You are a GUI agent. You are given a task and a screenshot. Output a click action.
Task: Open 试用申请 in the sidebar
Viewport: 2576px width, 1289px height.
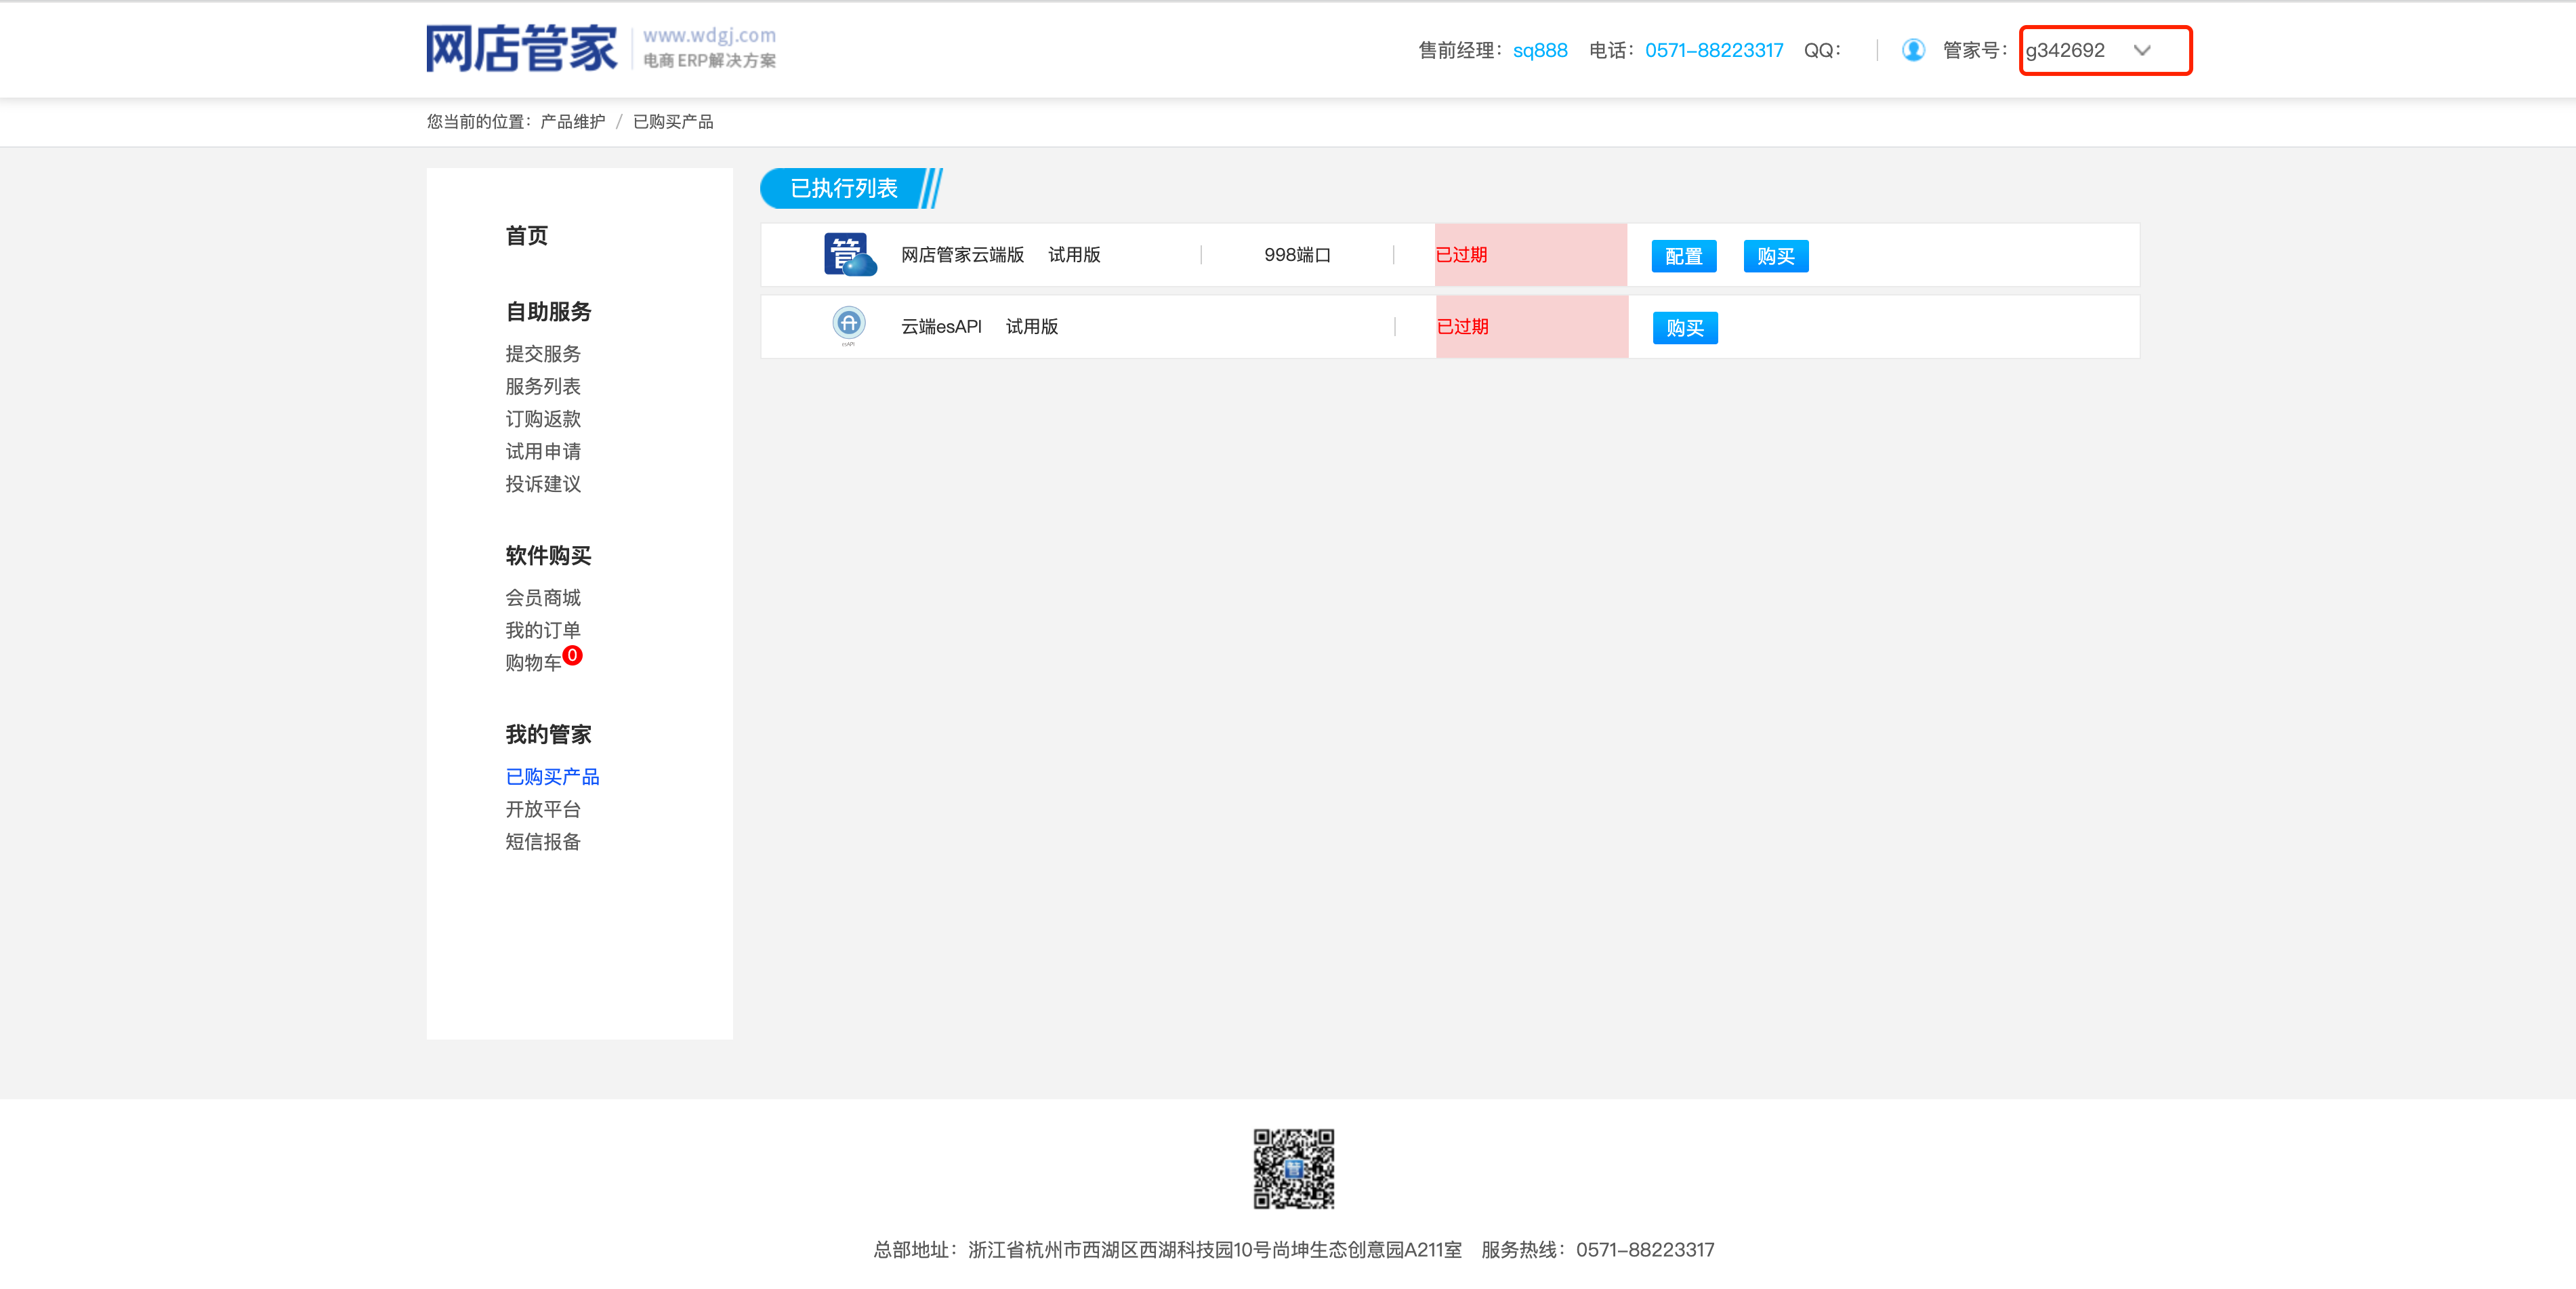click(x=542, y=451)
